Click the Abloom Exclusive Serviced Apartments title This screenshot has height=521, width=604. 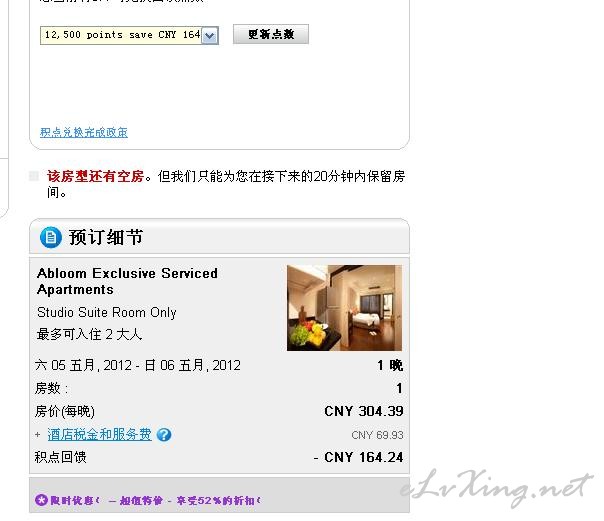click(x=127, y=281)
